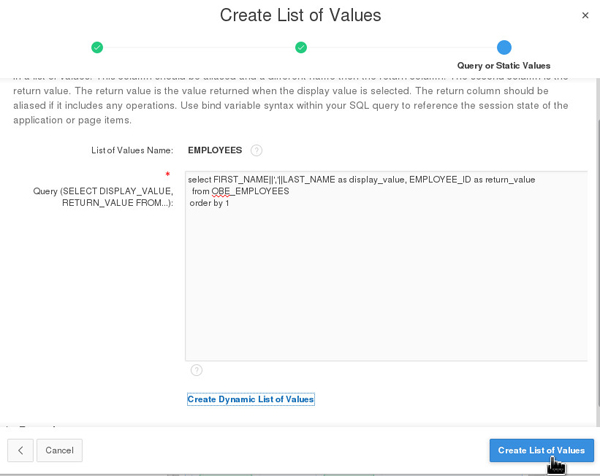Click the Create List of Values dialog title

(300, 15)
